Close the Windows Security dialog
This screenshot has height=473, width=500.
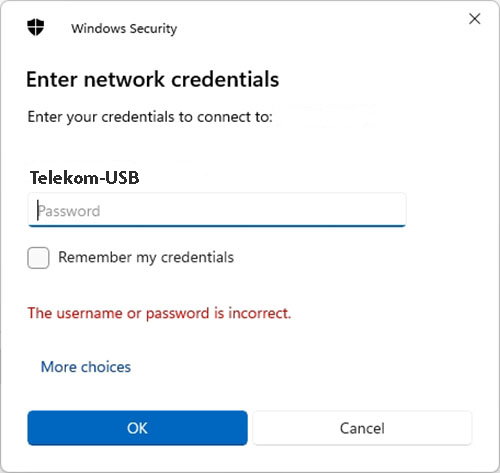(x=475, y=19)
